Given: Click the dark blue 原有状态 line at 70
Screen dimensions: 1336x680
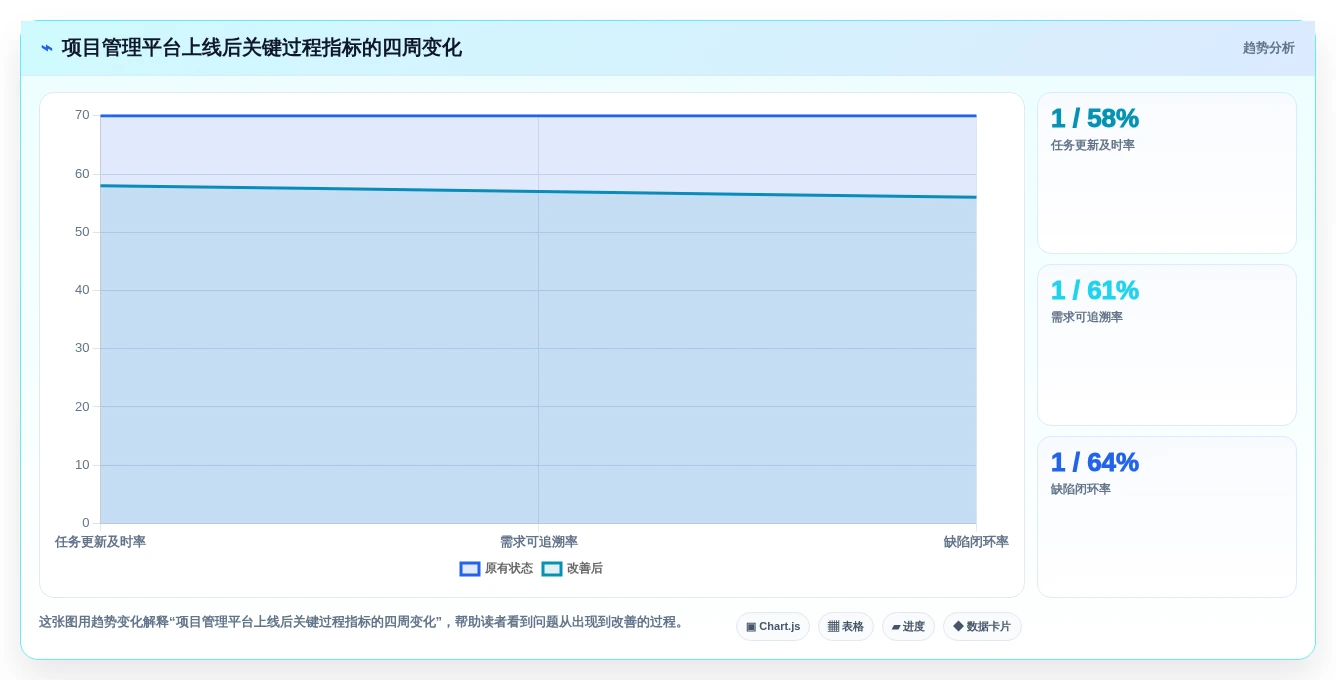Looking at the screenshot, I should [x=538, y=116].
